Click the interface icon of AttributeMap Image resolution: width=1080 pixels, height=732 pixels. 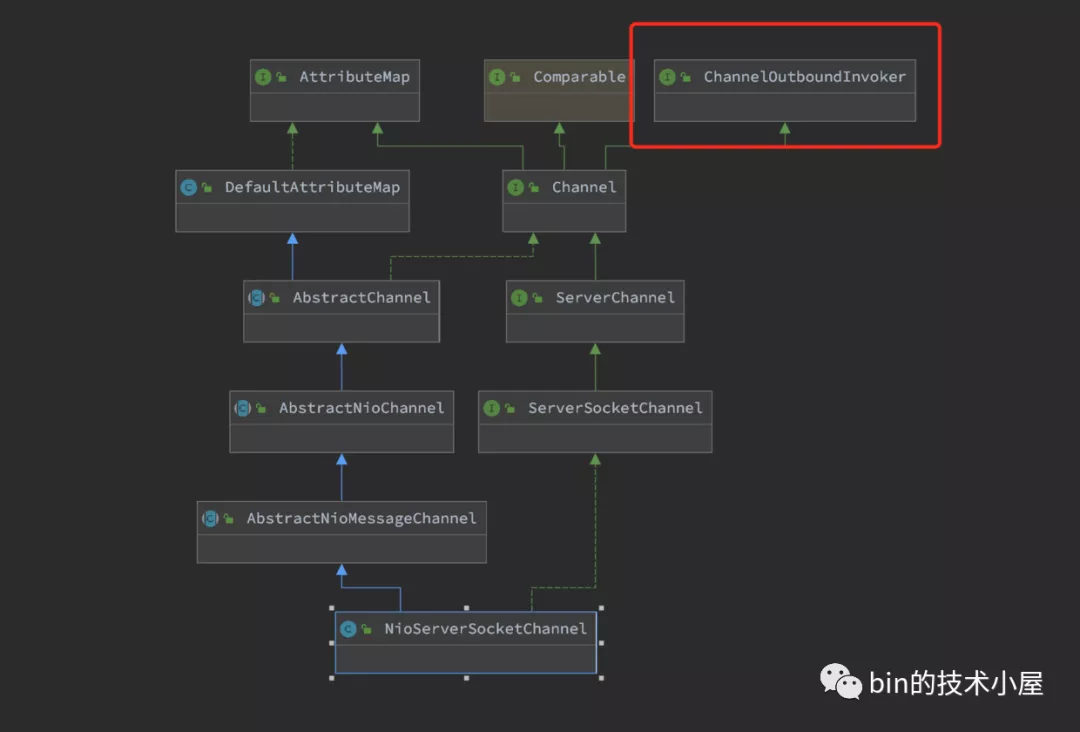(x=262, y=77)
